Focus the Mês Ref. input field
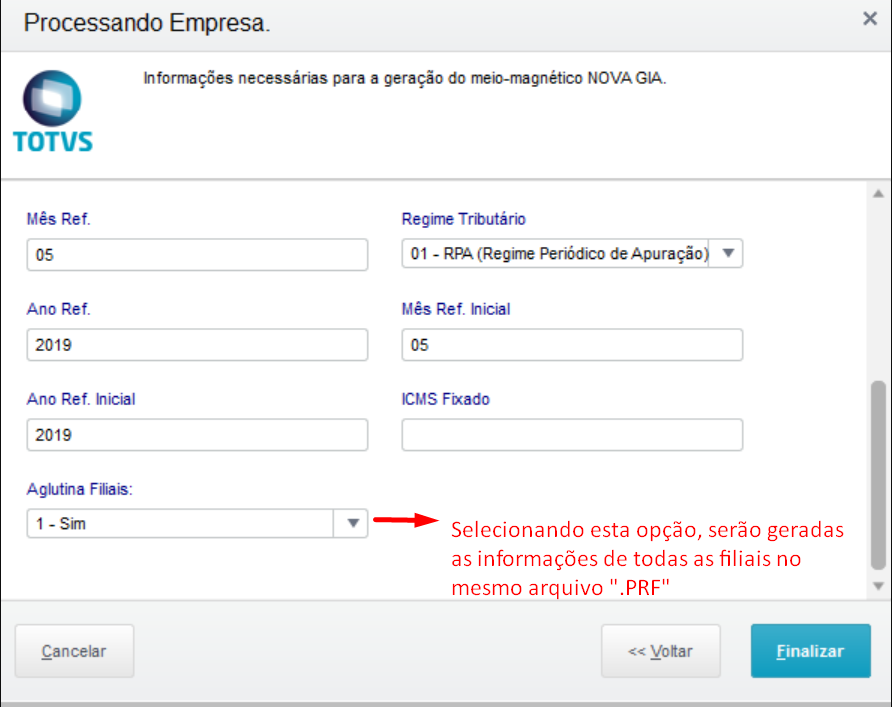Image resolution: width=892 pixels, height=707 pixels. [x=197, y=255]
